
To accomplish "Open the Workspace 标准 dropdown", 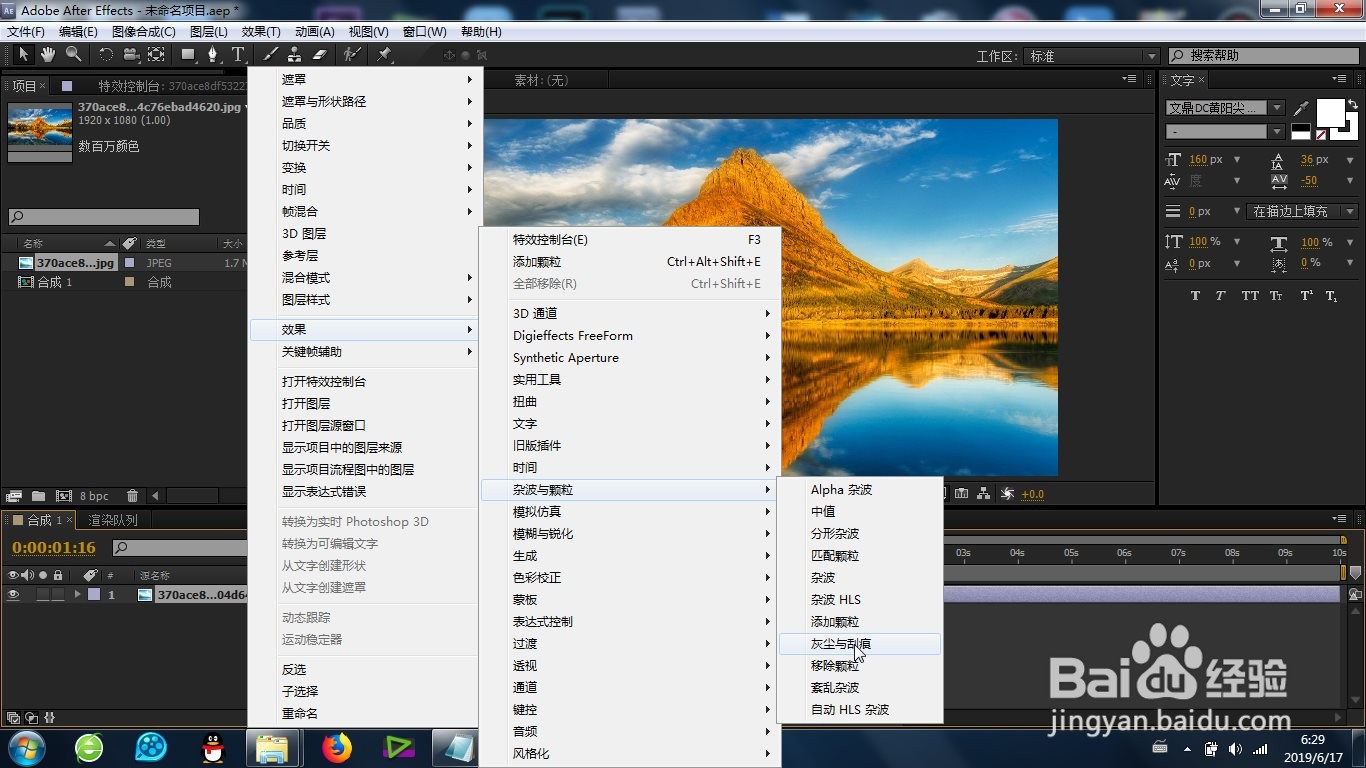I will pyautogui.click(x=1091, y=56).
